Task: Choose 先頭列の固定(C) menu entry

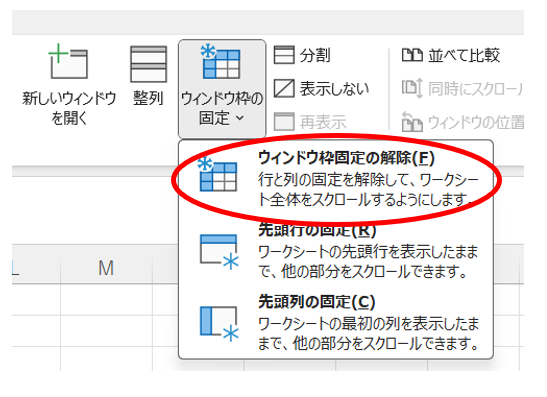Action: 336,323
